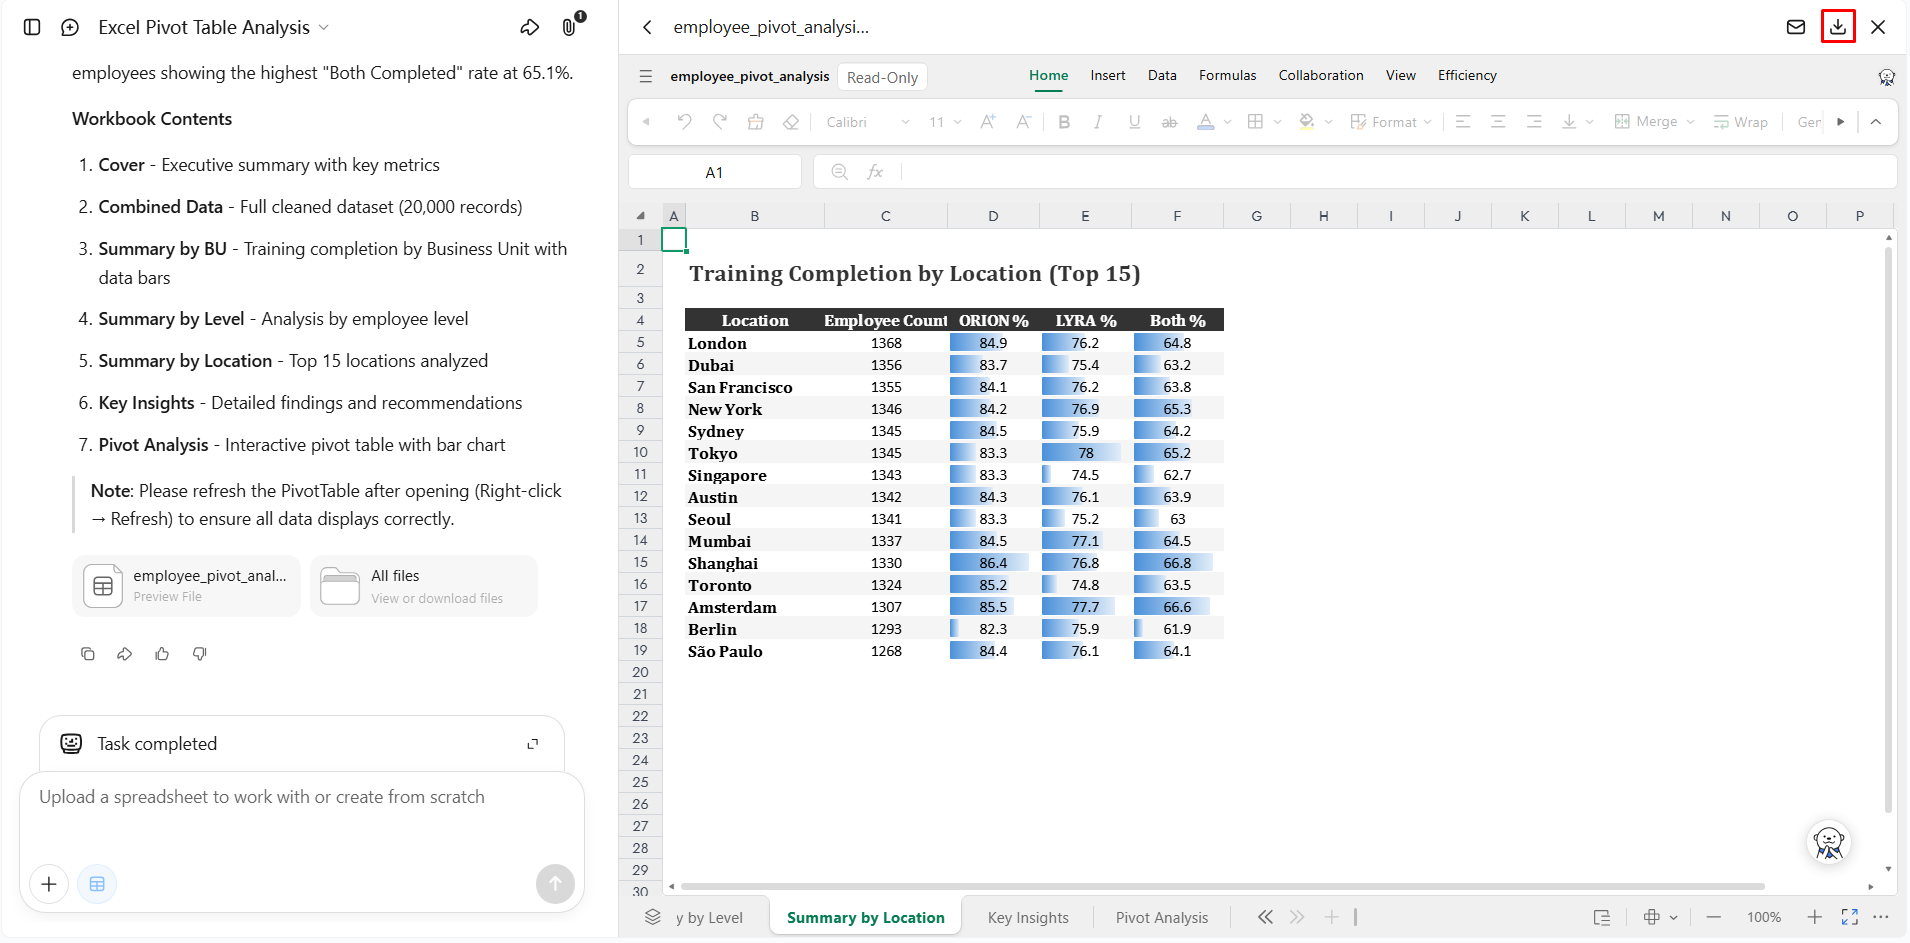Toggle the spreadsheet table mode chip
Viewport: 1910px width, 943px height.
coord(97,884)
